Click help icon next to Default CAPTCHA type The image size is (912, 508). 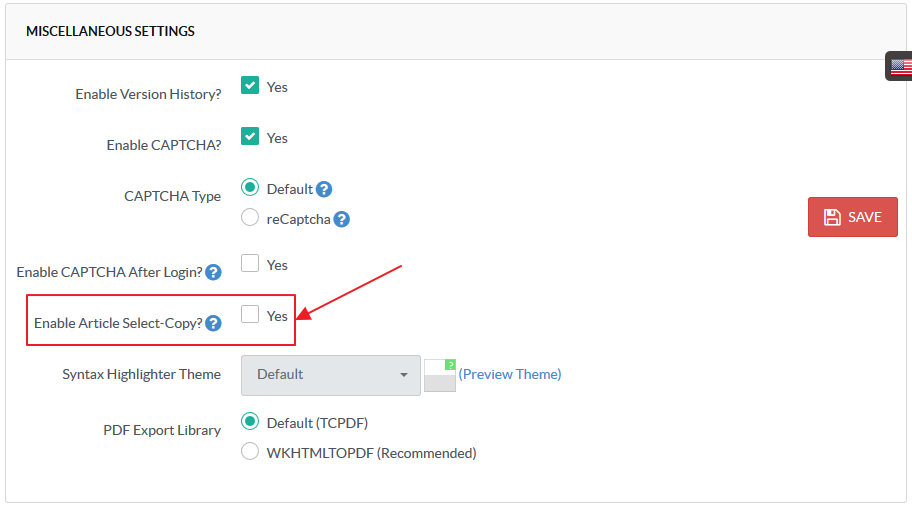tap(324, 189)
